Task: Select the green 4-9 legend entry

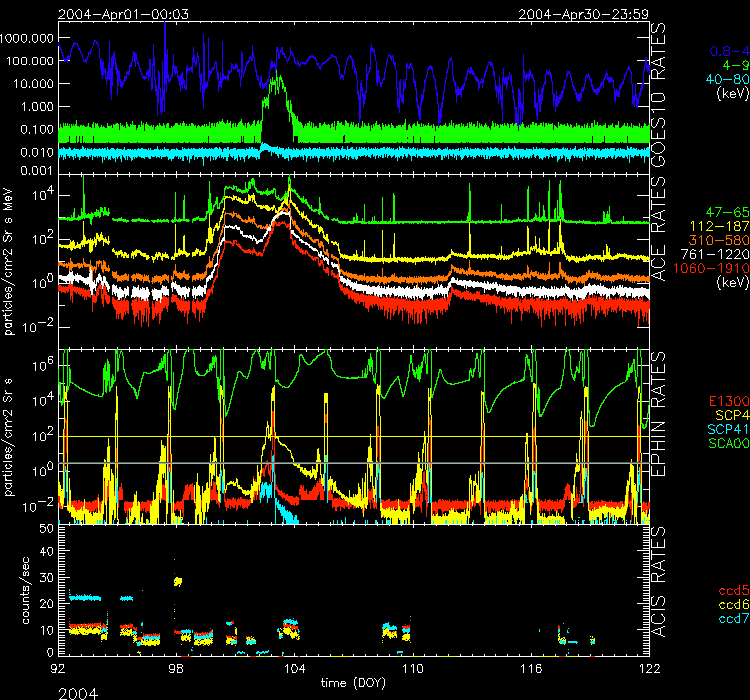Action: coord(732,65)
